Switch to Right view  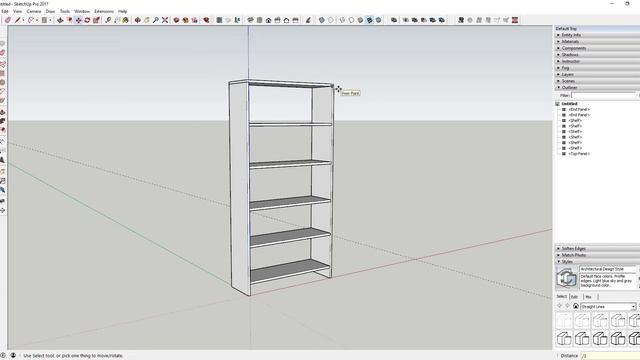tap(277, 20)
